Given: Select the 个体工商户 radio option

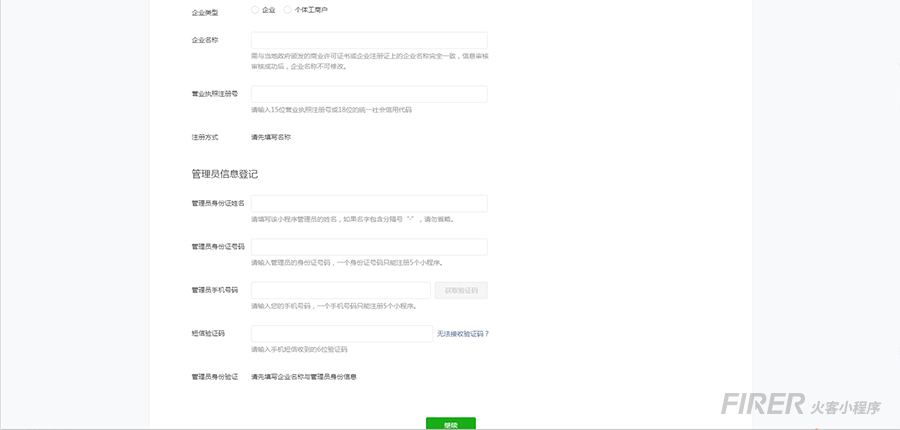Looking at the screenshot, I should [288, 10].
